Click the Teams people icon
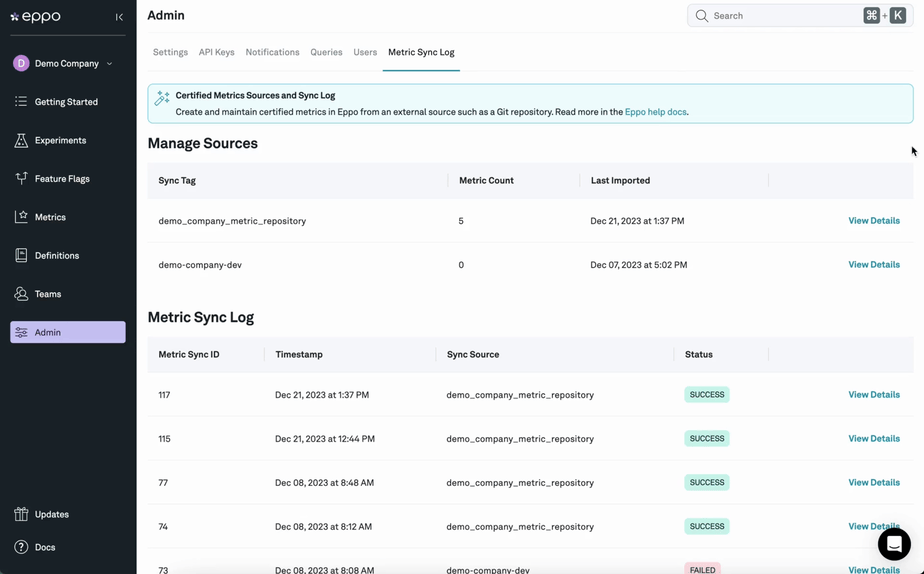924x574 pixels. [x=21, y=294]
